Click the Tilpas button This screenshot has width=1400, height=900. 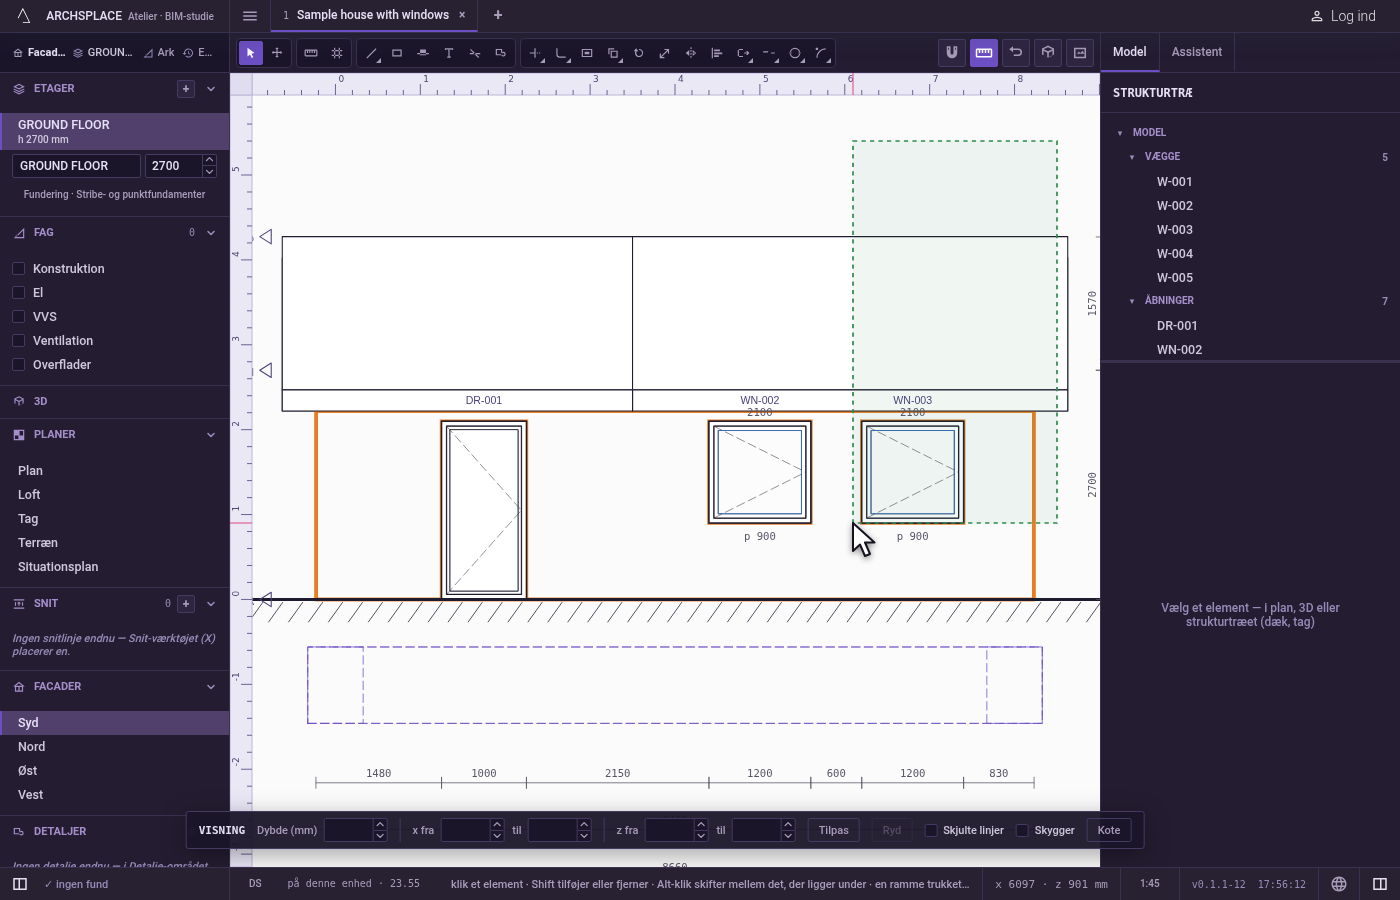[834, 831]
